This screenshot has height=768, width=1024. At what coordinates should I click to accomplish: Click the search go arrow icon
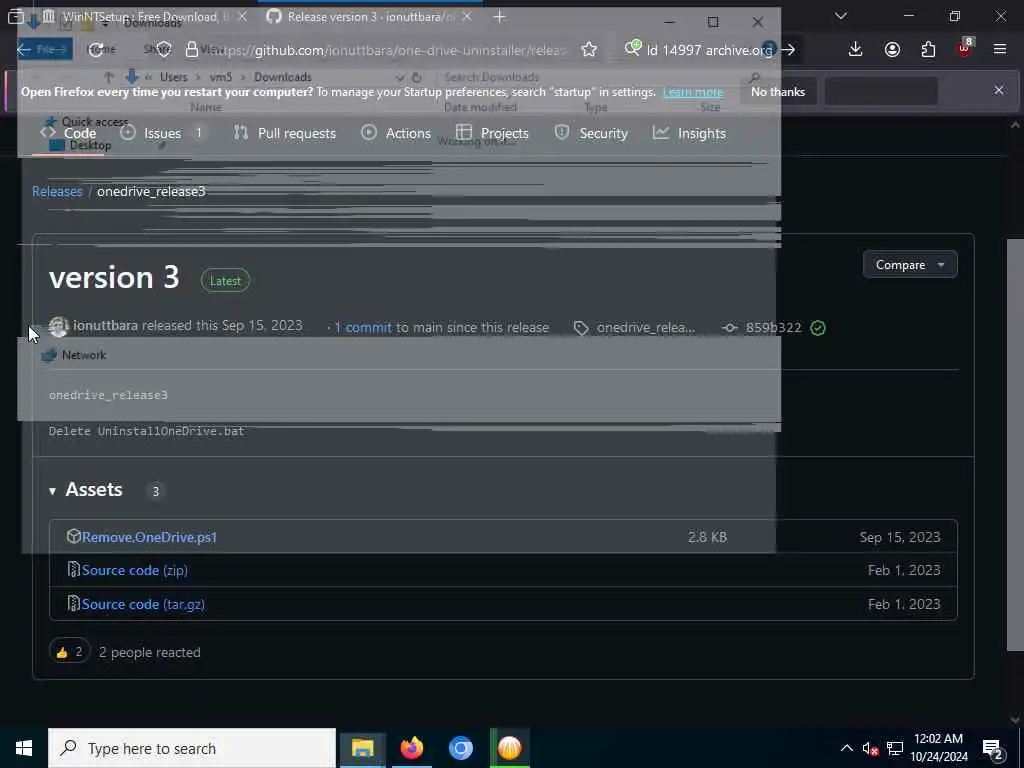pos(788,50)
